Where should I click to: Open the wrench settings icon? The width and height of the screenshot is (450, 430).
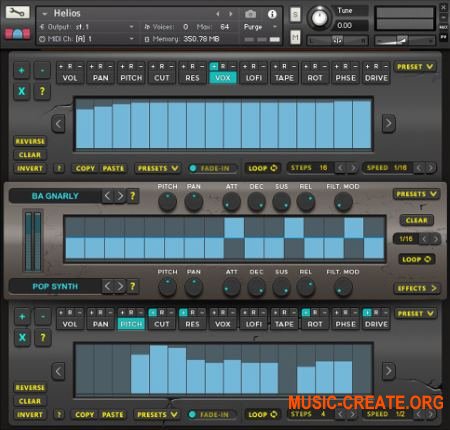pyautogui.click(x=17, y=13)
